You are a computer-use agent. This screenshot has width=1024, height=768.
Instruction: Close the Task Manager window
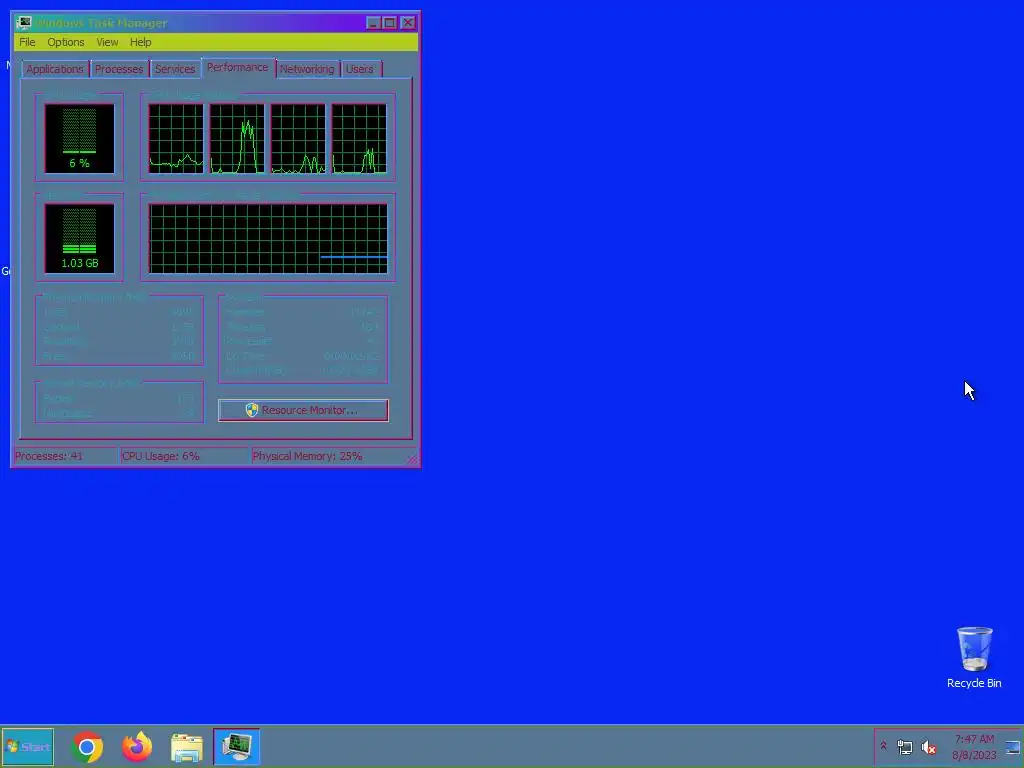(408, 23)
